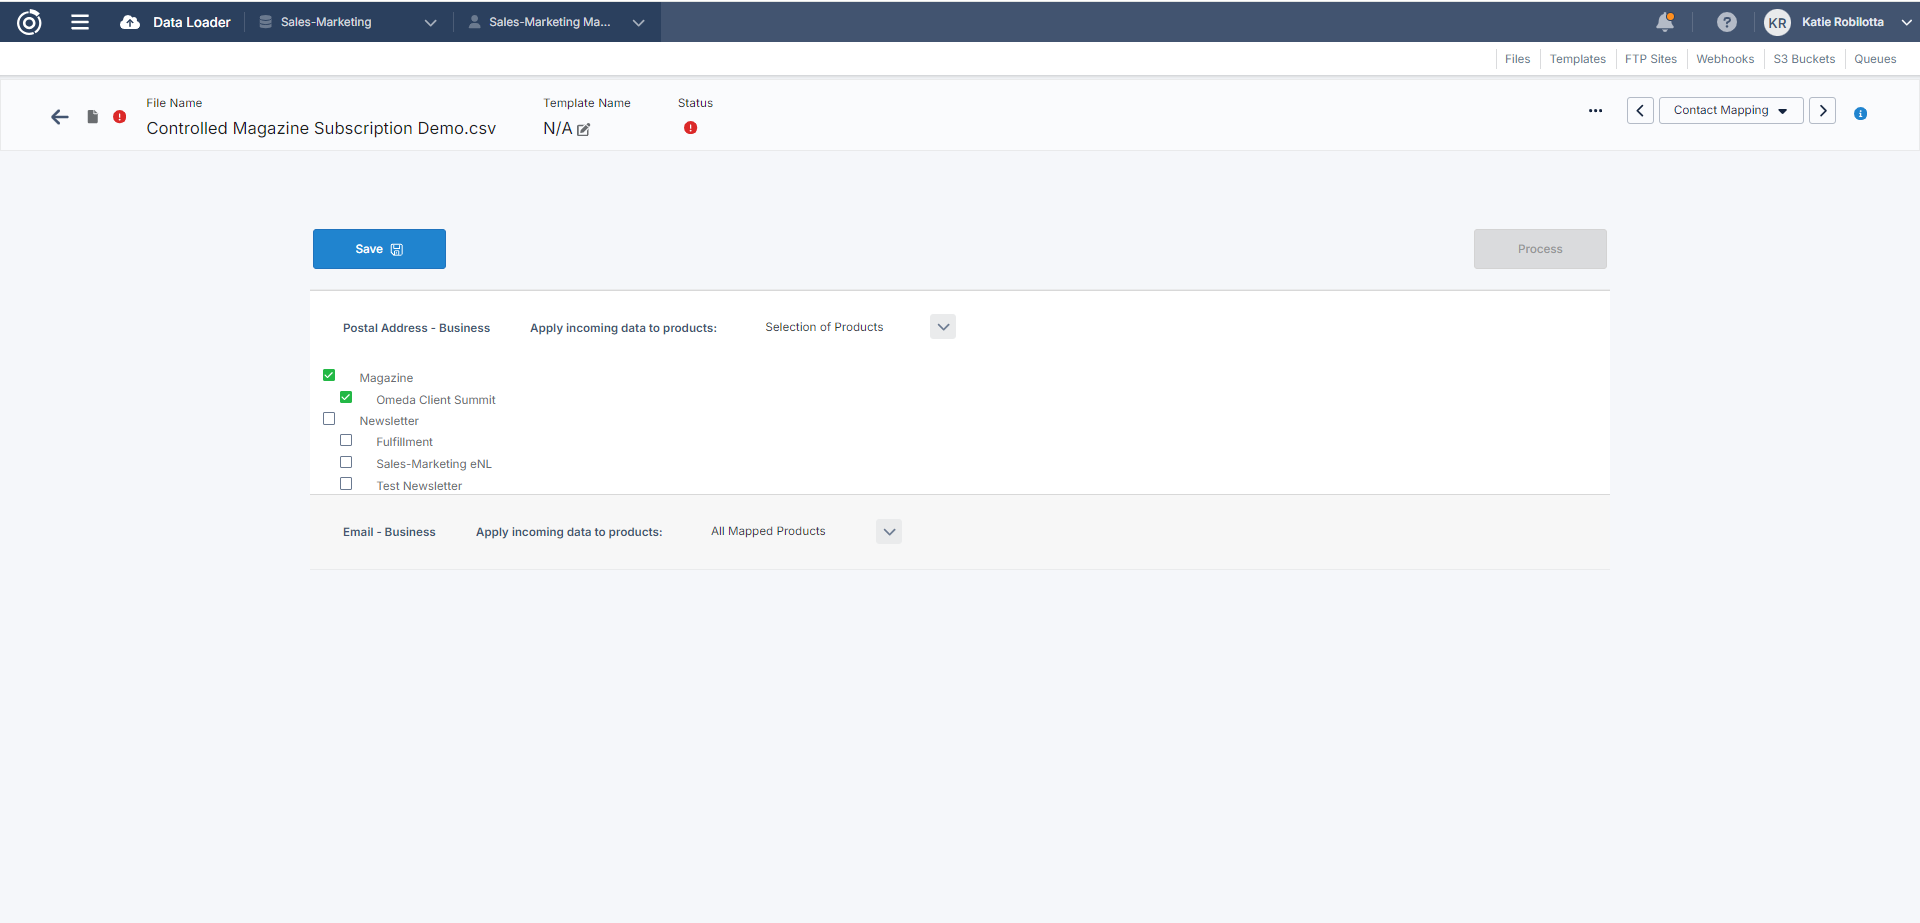Viewport: 1920px width, 923px height.
Task: Click the blue info icon
Action: point(1860,114)
